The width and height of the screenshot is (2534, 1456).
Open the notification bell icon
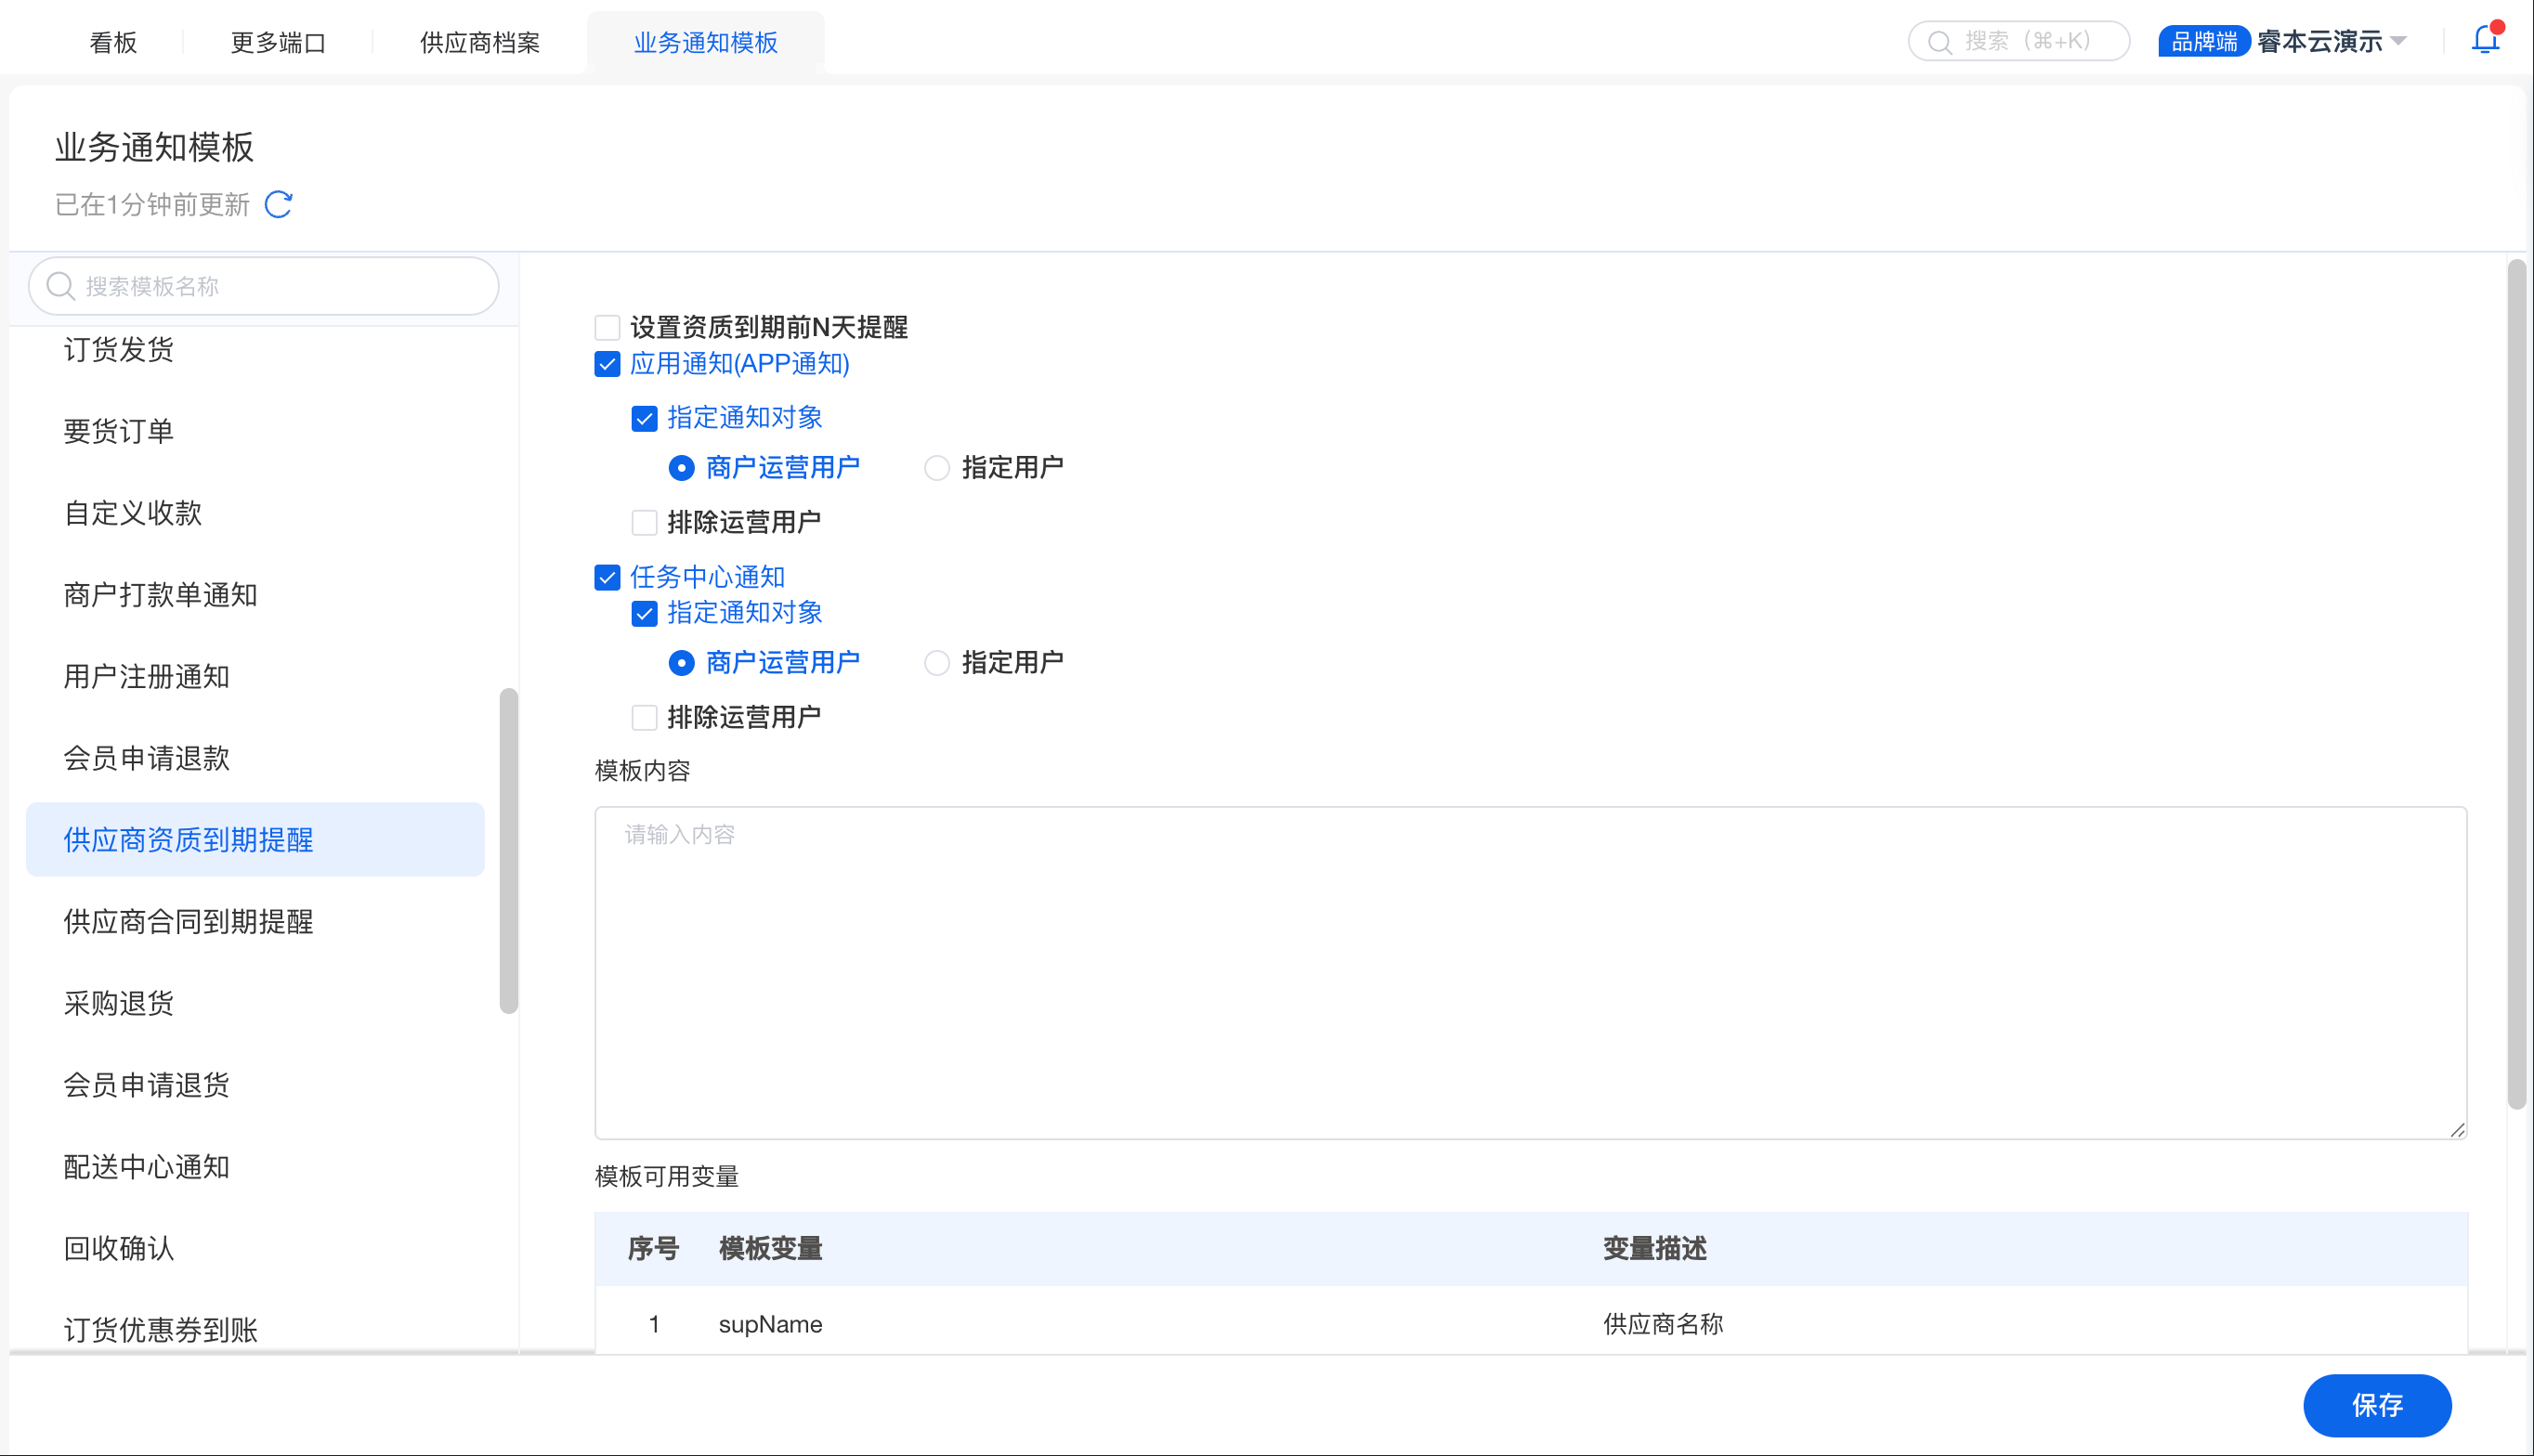tap(2484, 41)
